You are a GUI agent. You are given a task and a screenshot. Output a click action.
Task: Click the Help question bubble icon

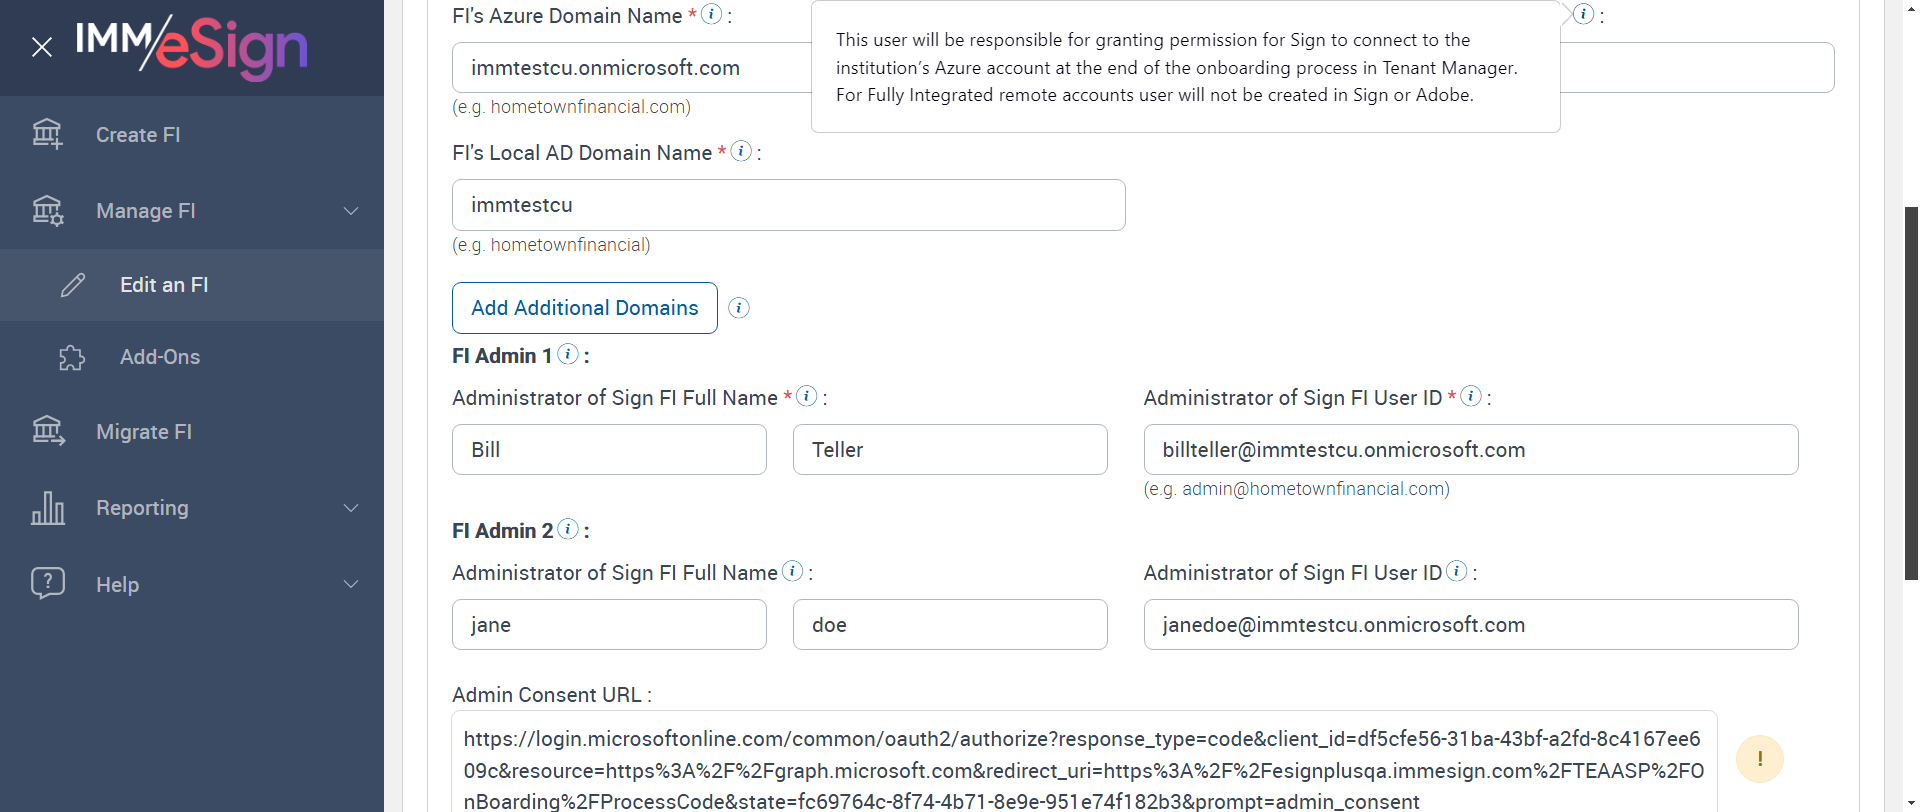47,583
